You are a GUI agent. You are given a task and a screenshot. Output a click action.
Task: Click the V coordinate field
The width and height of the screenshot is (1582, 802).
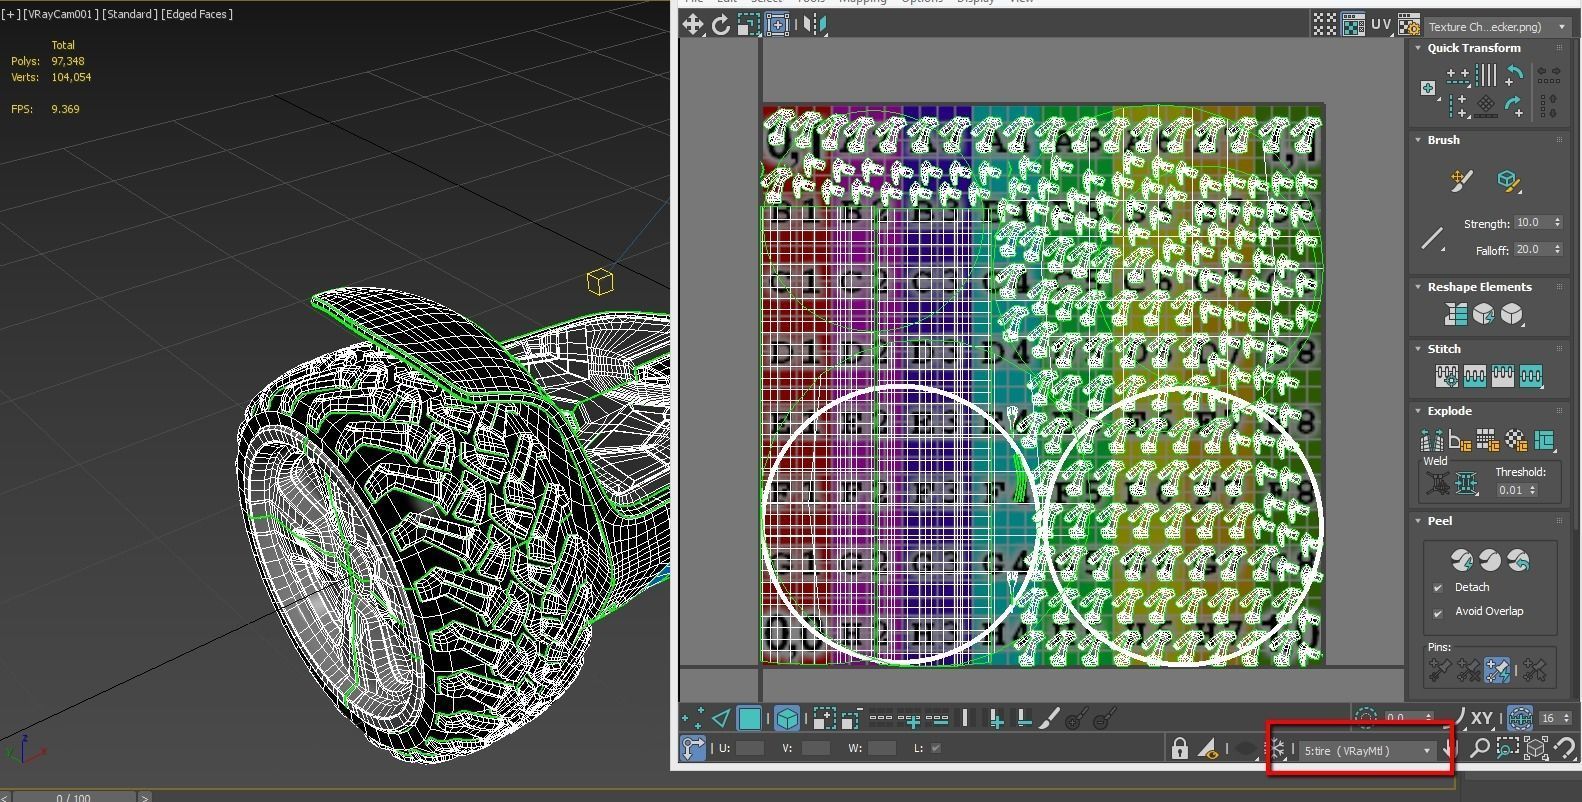tap(816, 748)
